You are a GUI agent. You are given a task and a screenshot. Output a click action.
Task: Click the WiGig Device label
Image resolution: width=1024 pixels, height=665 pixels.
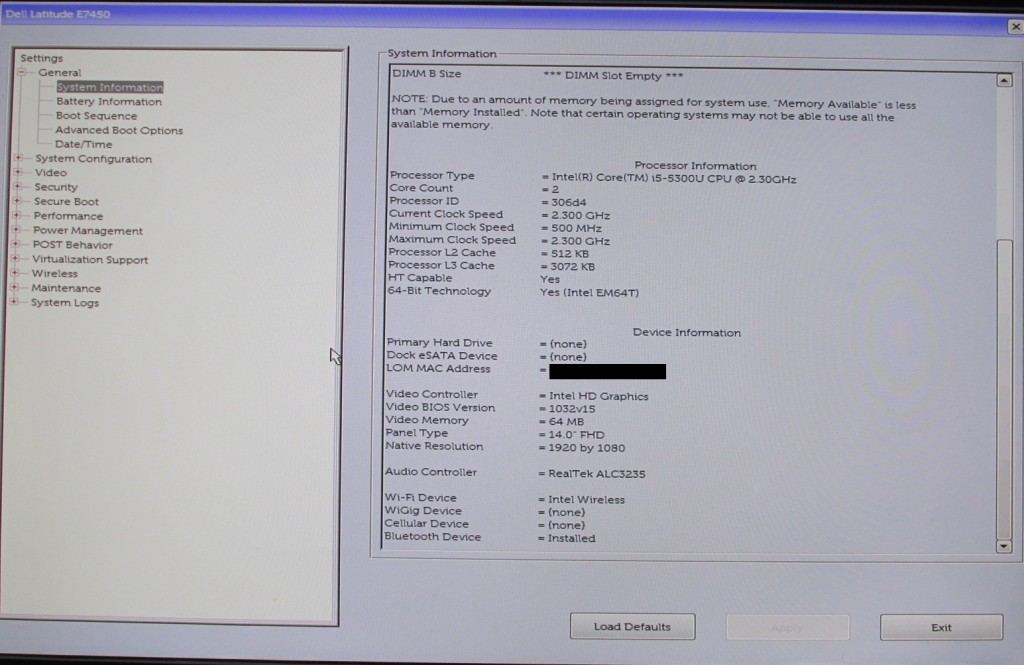pos(423,510)
